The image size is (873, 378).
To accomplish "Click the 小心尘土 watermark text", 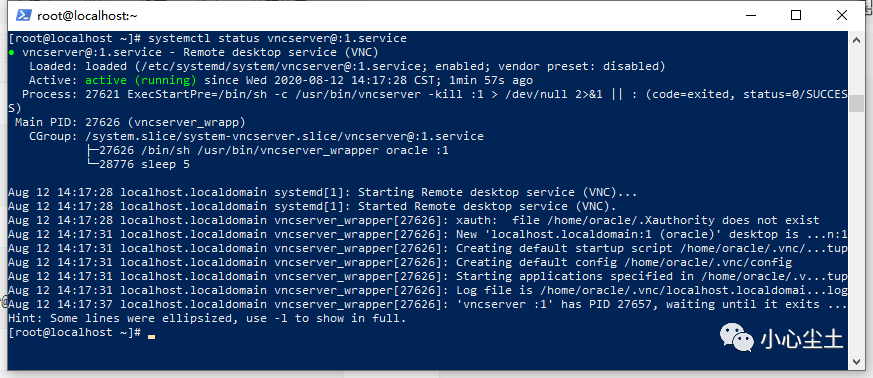I will pos(802,338).
